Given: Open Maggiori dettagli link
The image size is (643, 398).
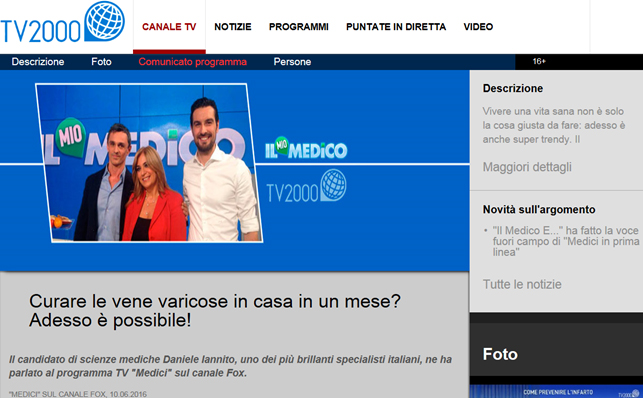Looking at the screenshot, I should (527, 167).
